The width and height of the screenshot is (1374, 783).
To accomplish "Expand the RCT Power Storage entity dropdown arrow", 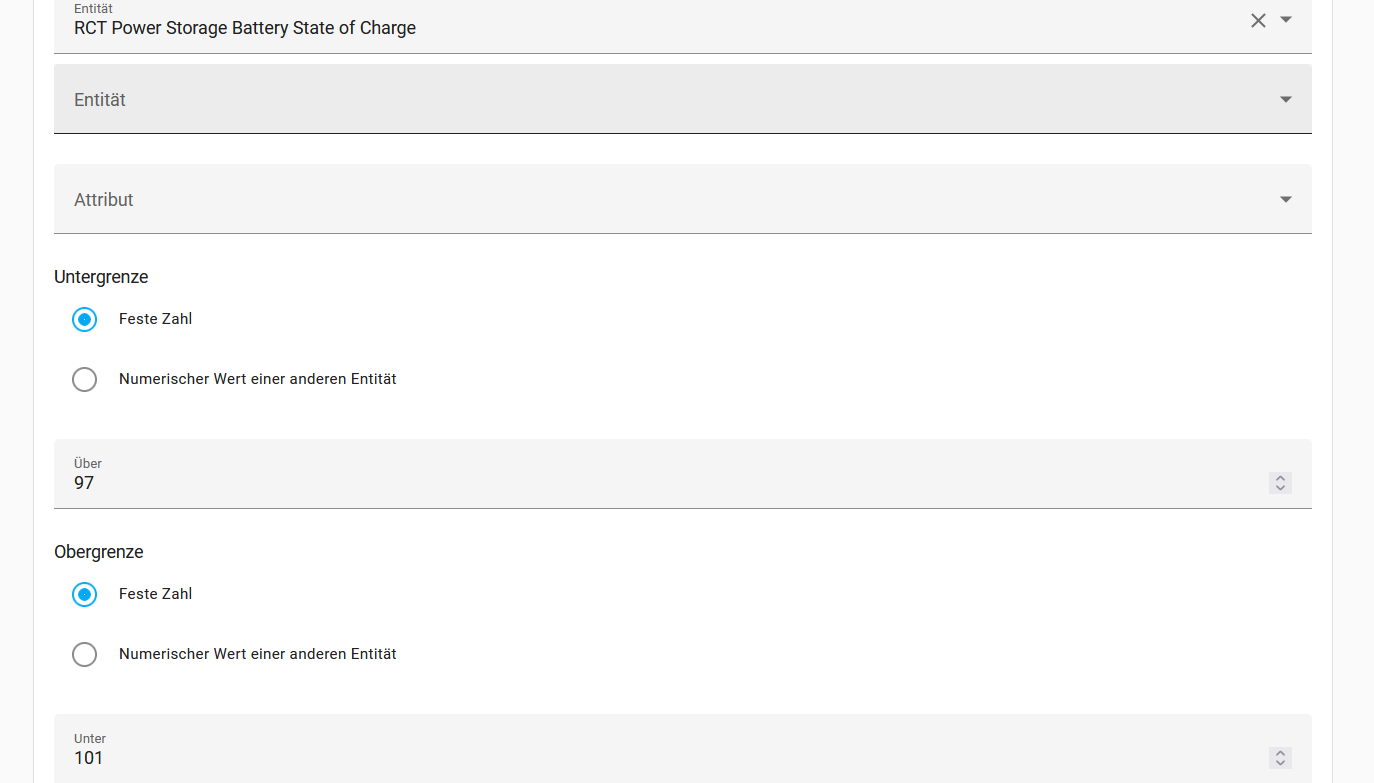I will coord(1286,20).
